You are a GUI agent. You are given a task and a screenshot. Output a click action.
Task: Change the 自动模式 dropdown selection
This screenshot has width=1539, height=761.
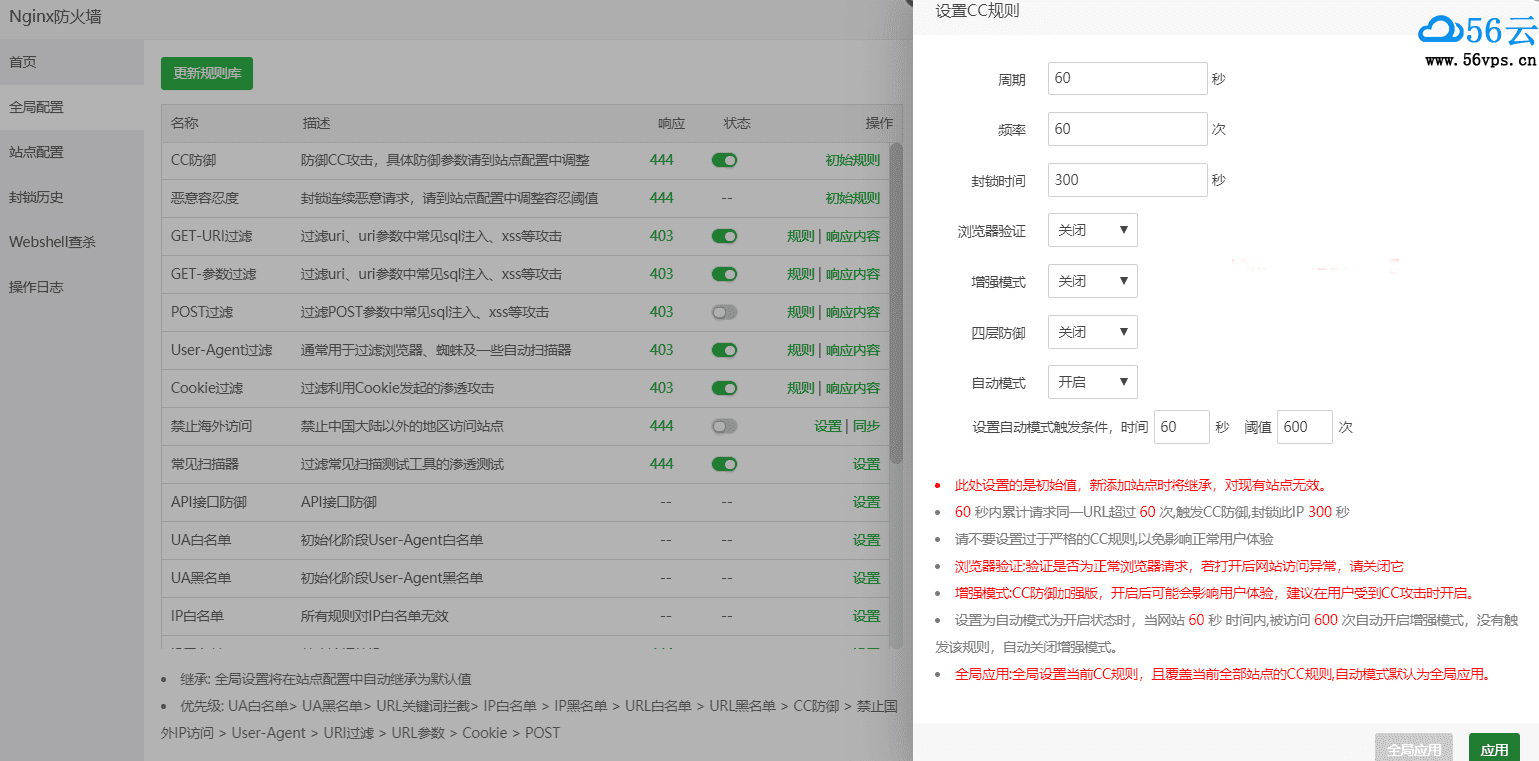1092,382
